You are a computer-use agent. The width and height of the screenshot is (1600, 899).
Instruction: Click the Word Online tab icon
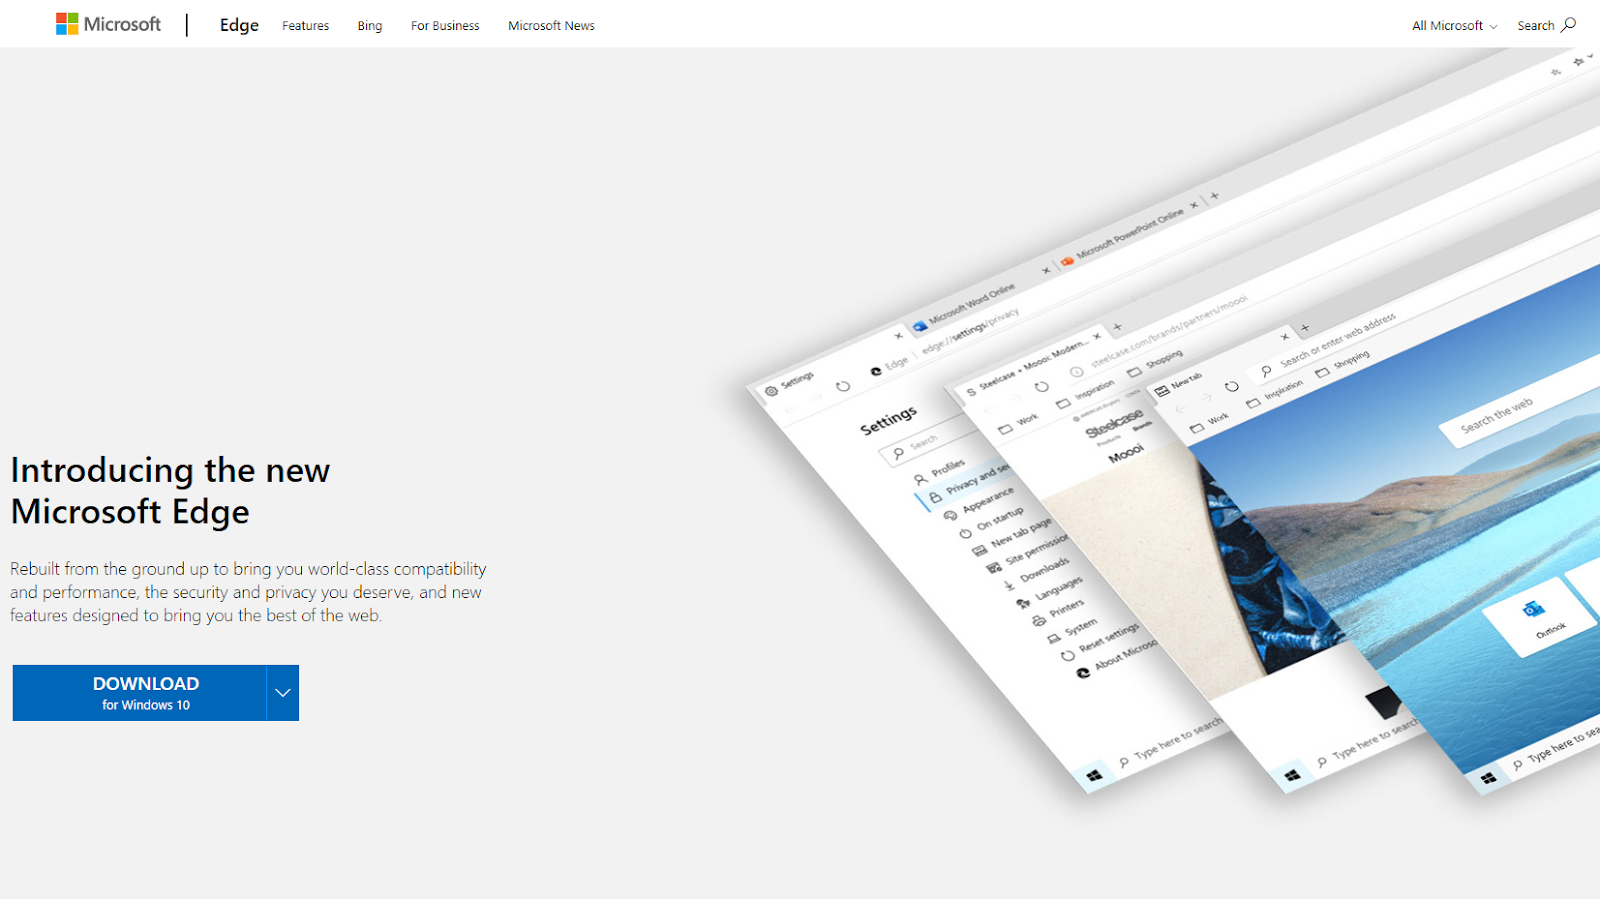pos(920,326)
